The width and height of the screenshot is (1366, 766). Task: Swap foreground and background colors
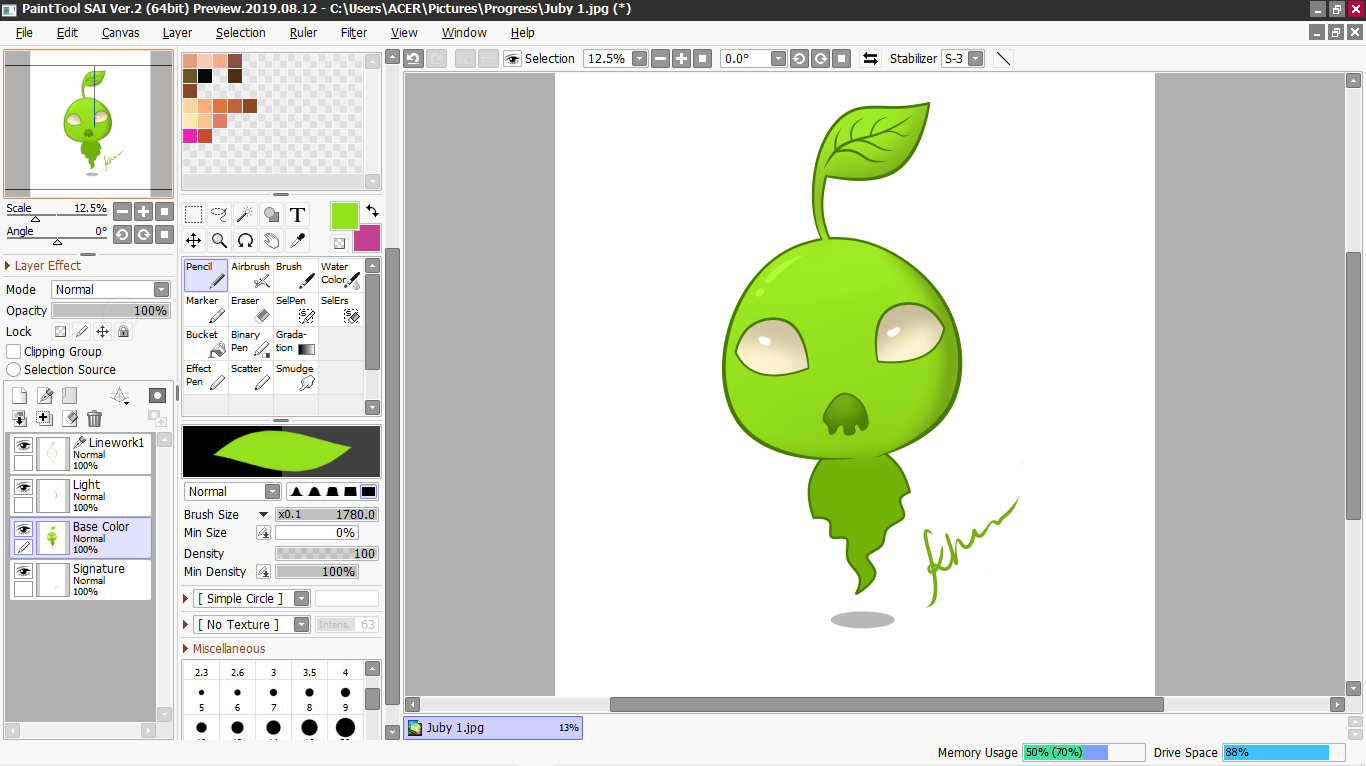pos(372,210)
